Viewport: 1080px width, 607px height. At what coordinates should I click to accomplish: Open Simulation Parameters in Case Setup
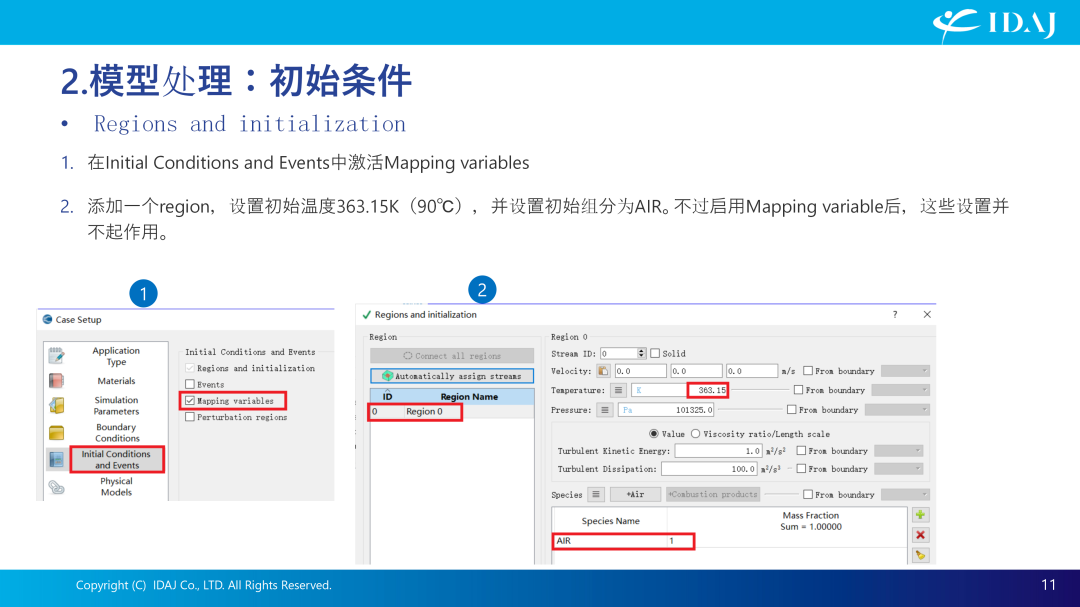116,406
